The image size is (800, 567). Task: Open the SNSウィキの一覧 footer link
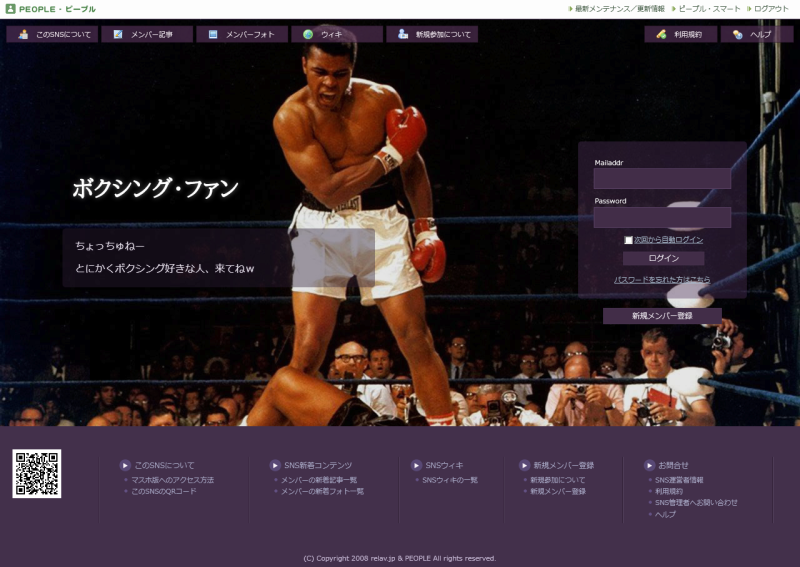click(450, 480)
